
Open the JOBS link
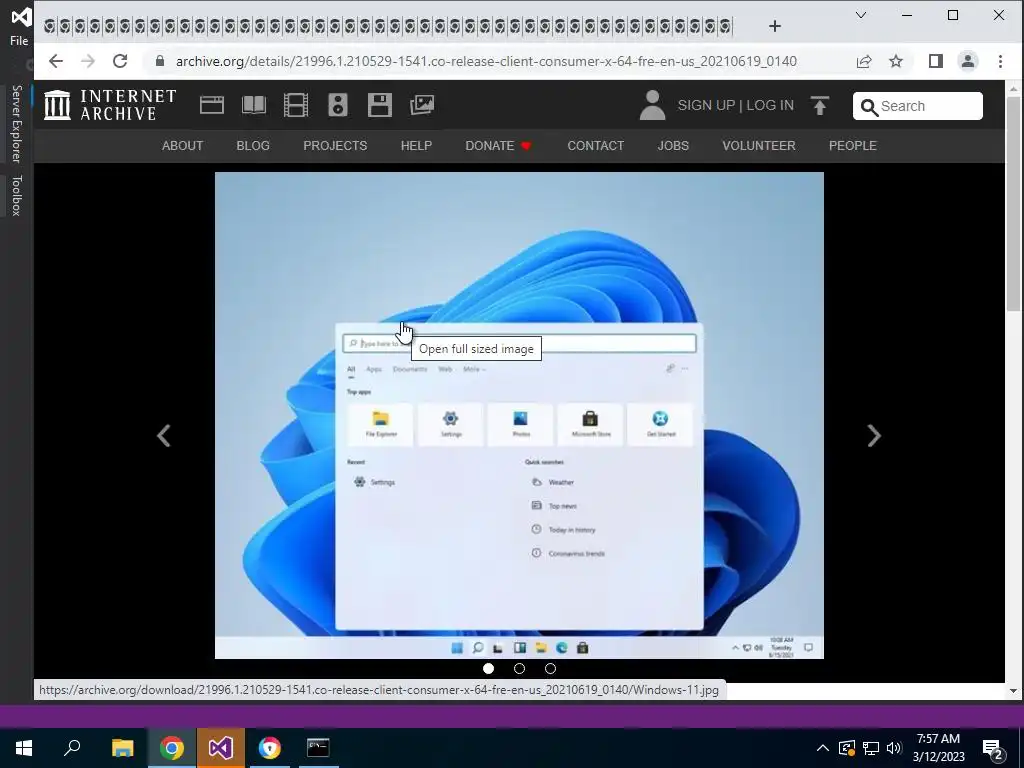[x=673, y=146]
